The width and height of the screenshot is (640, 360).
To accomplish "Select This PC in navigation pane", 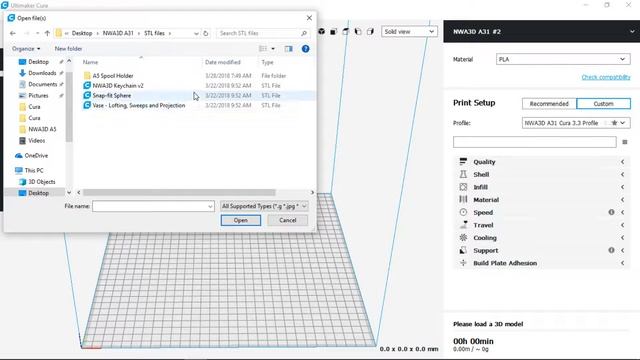I will click(33, 170).
